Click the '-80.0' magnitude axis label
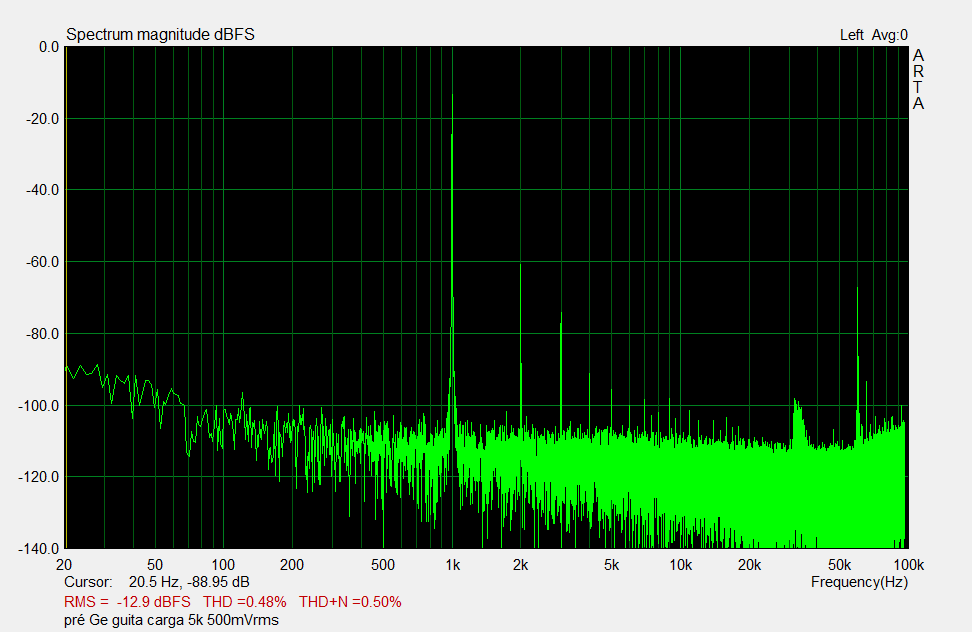 click(42, 334)
